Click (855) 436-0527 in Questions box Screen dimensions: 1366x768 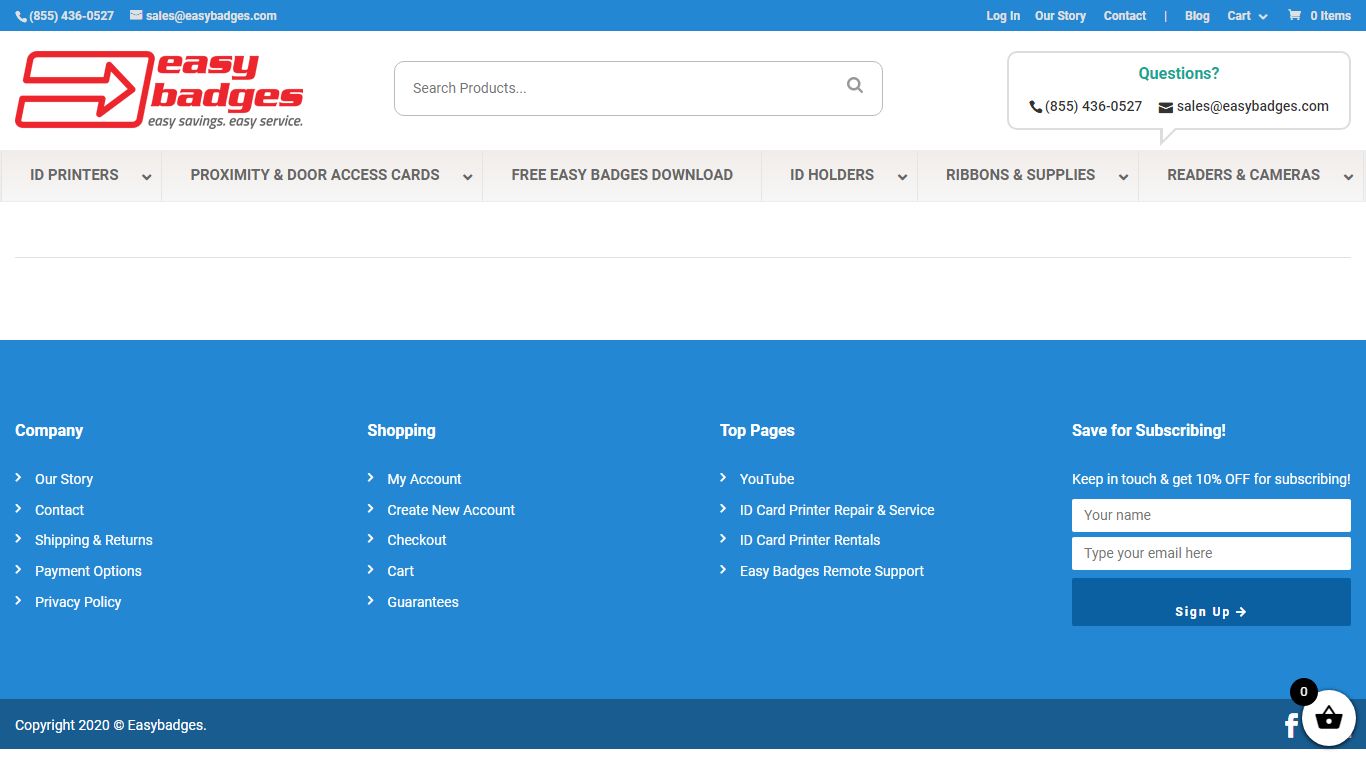tap(1093, 106)
